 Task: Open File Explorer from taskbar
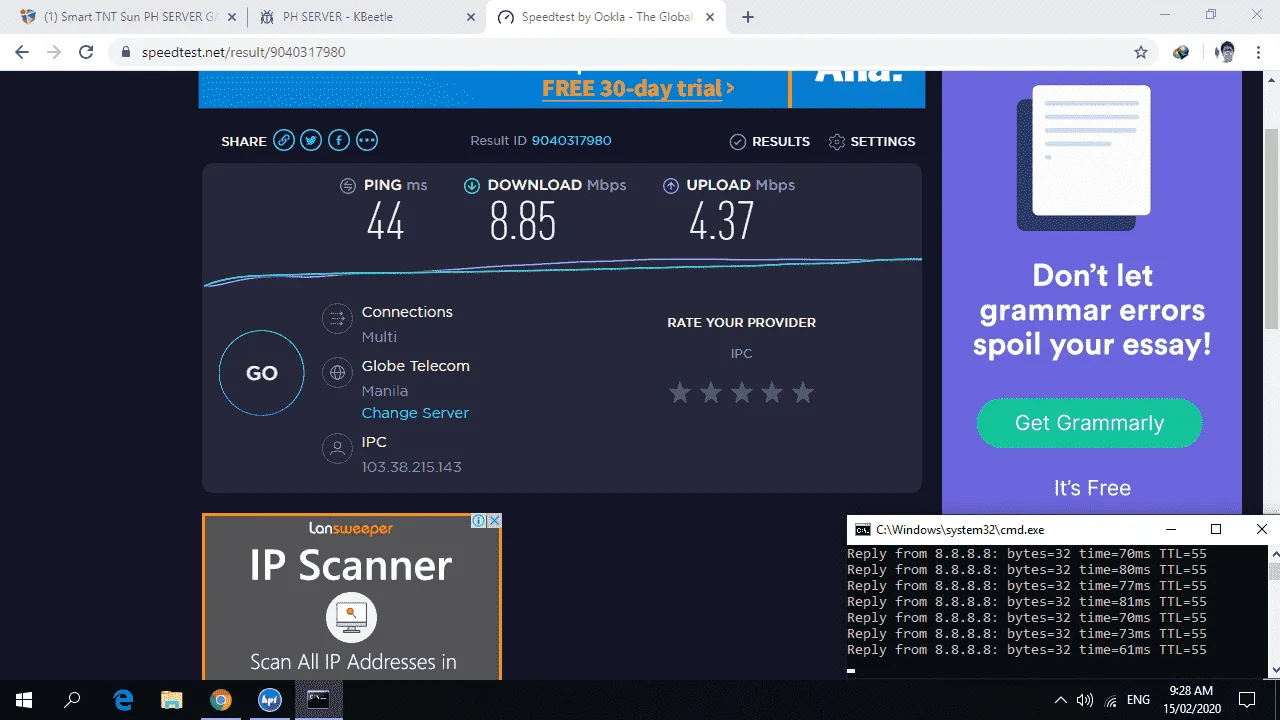pyautogui.click(x=172, y=700)
